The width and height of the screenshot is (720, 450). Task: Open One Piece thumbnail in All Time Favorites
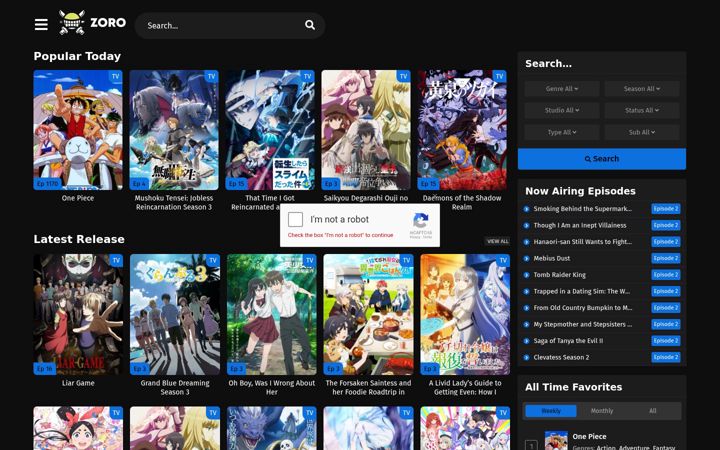point(556,440)
